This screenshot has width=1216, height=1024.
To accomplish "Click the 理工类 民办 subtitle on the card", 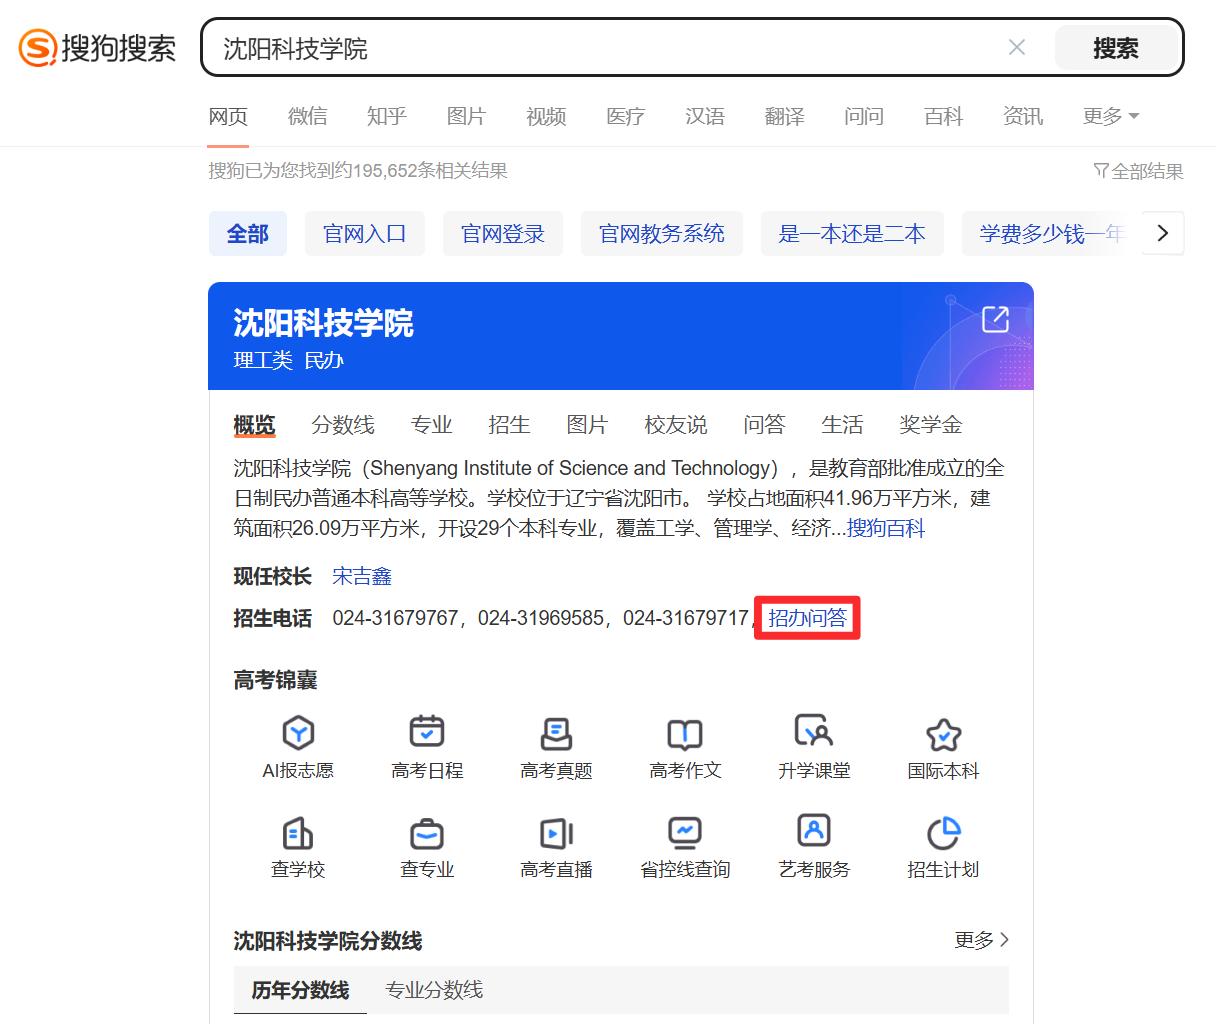I will [x=288, y=360].
